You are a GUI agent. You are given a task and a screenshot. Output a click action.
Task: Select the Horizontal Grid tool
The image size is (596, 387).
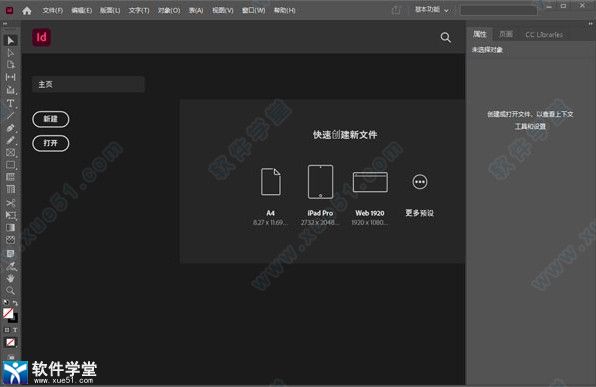(11, 177)
